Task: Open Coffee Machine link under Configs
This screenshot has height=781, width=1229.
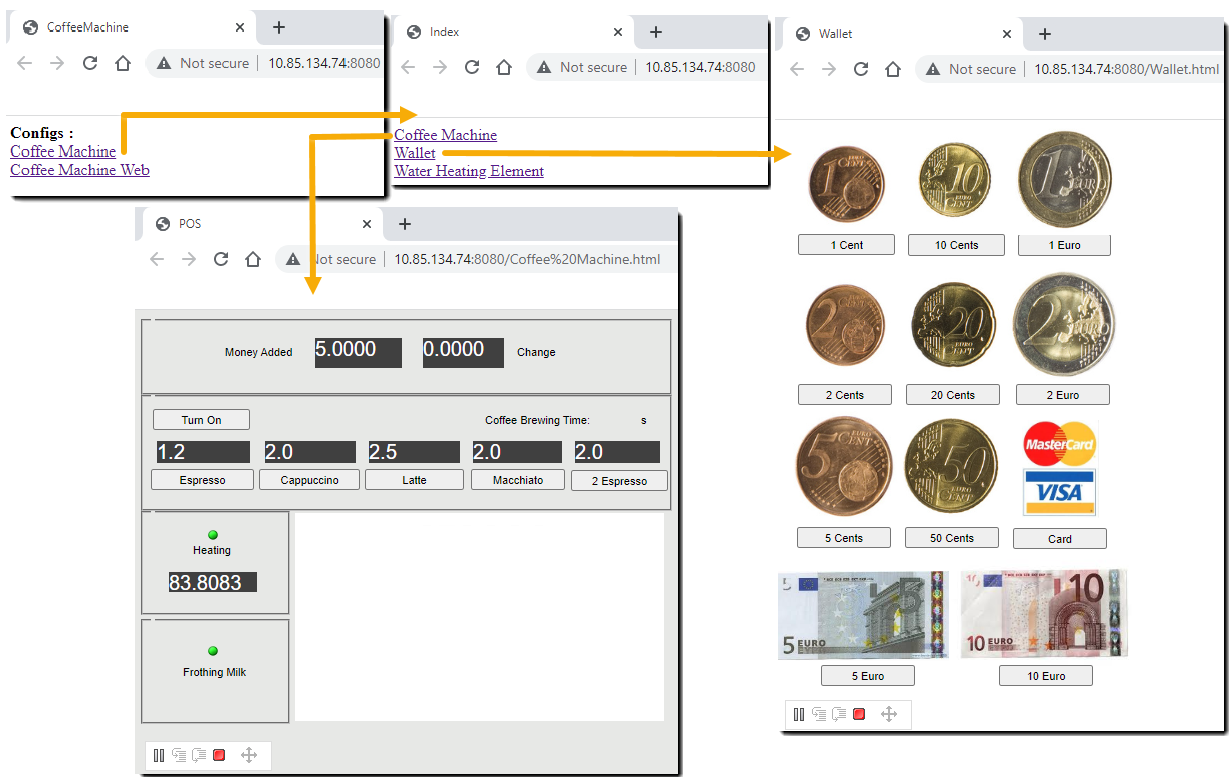Action: [x=63, y=152]
